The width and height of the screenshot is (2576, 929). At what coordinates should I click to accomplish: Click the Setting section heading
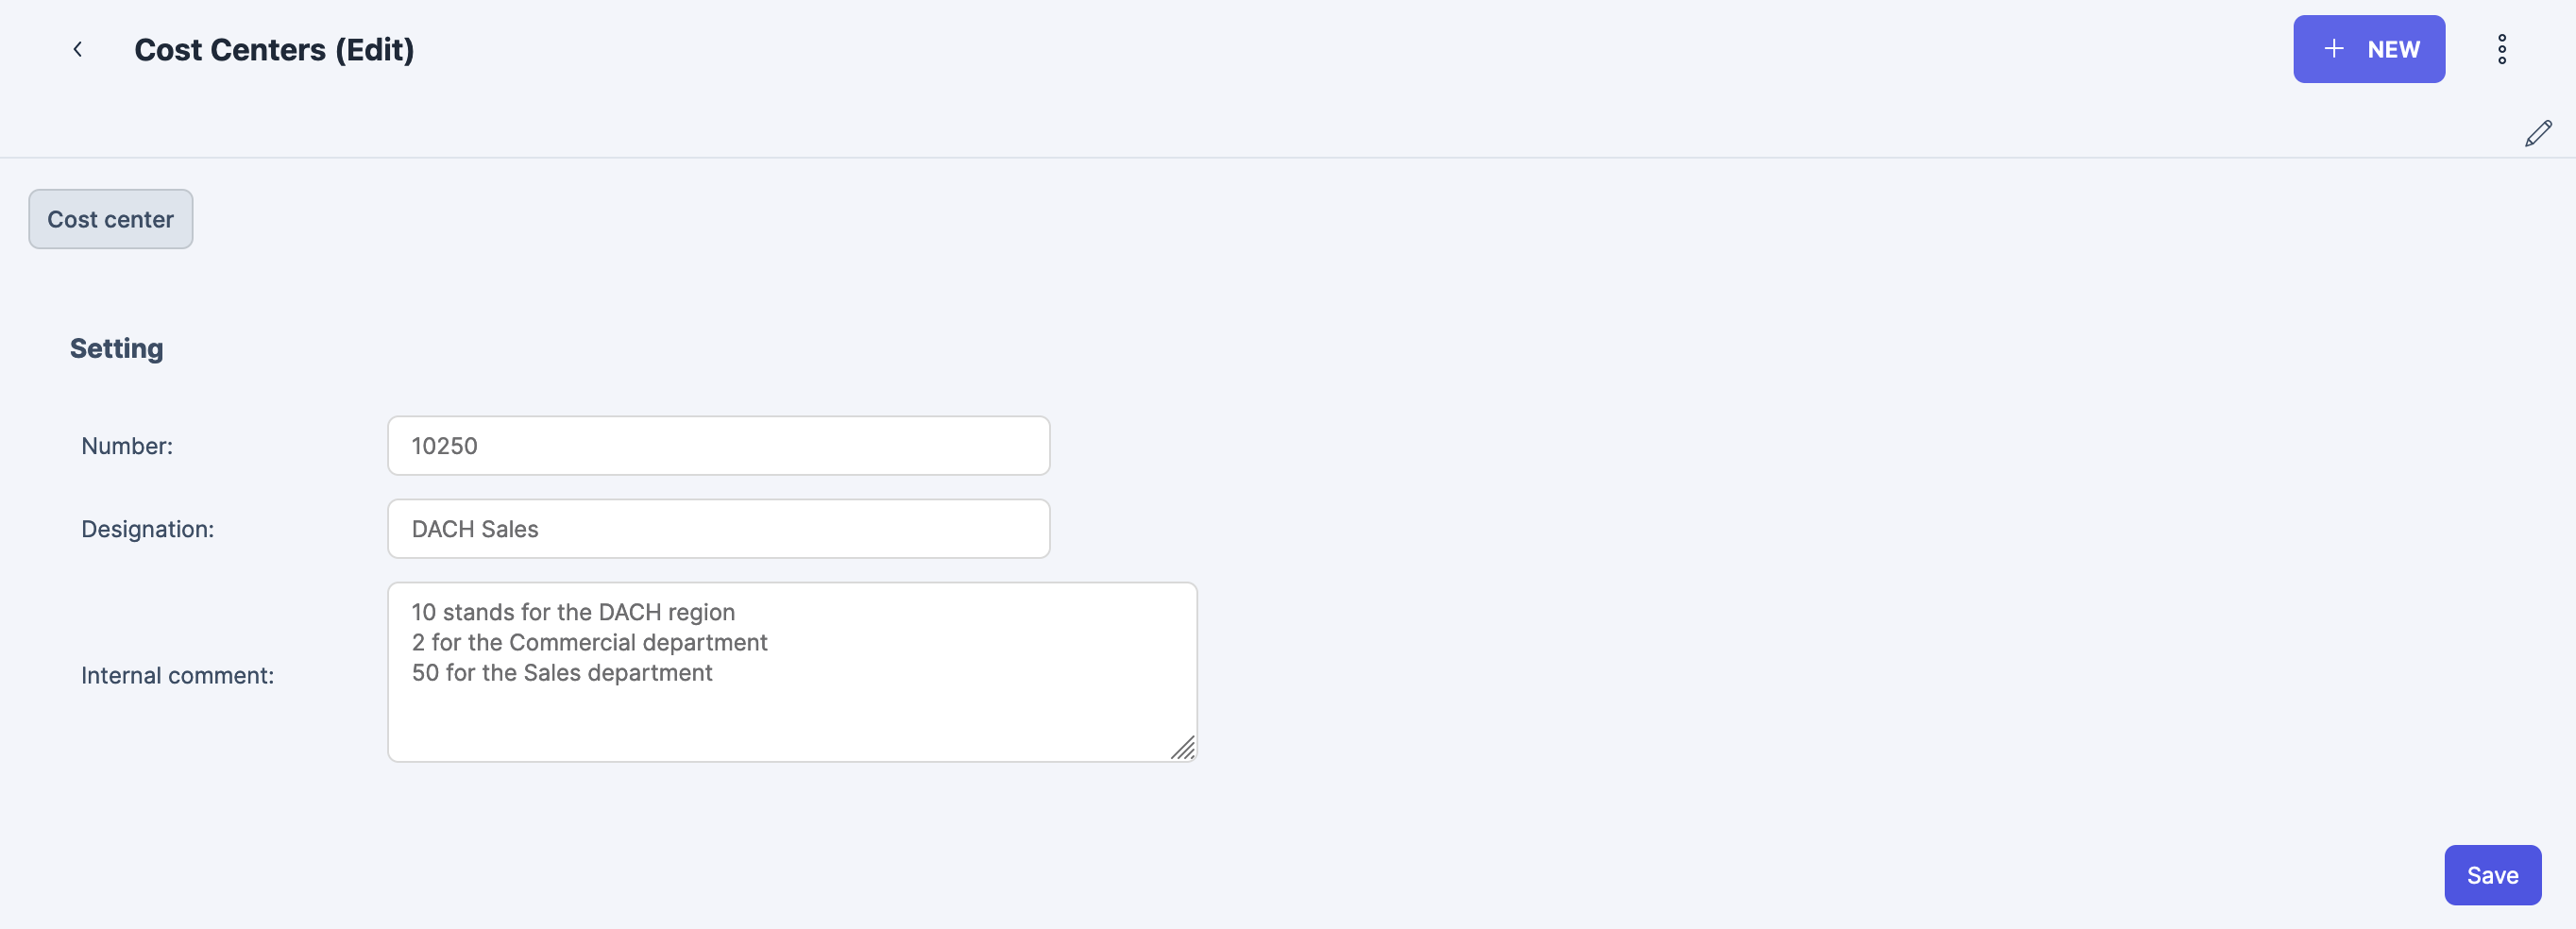116,348
